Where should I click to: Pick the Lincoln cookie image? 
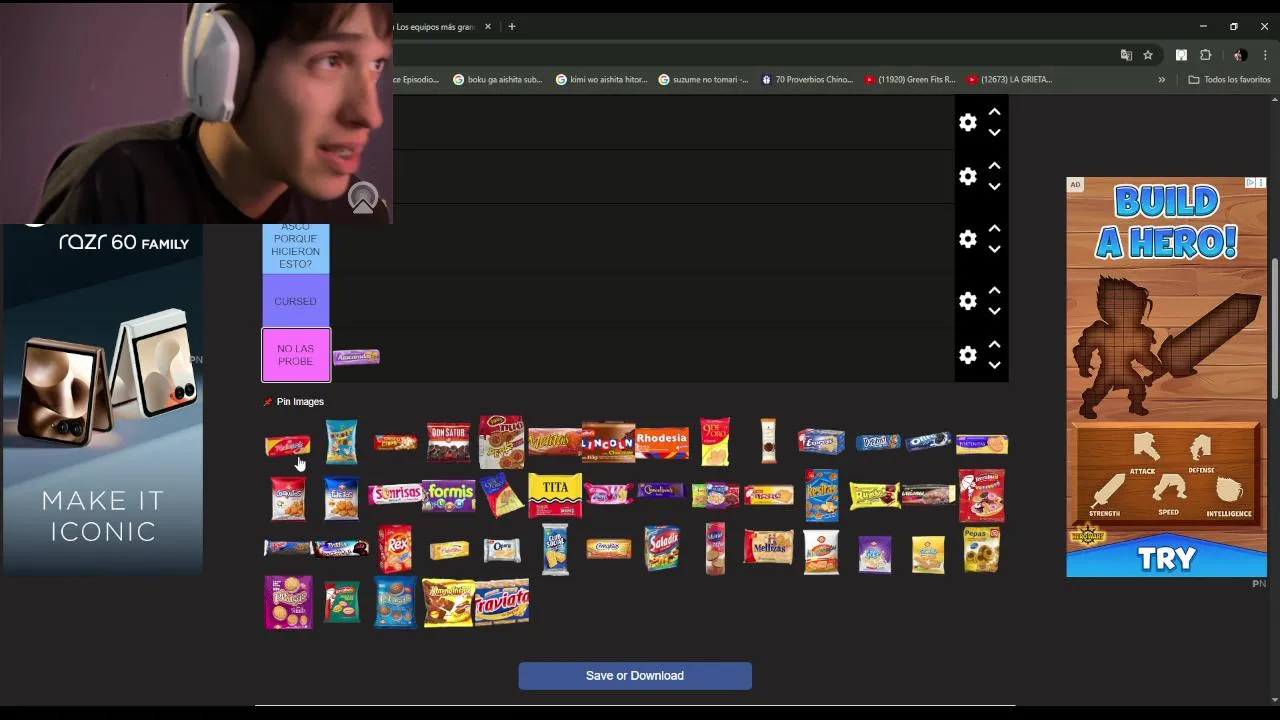coord(608,442)
